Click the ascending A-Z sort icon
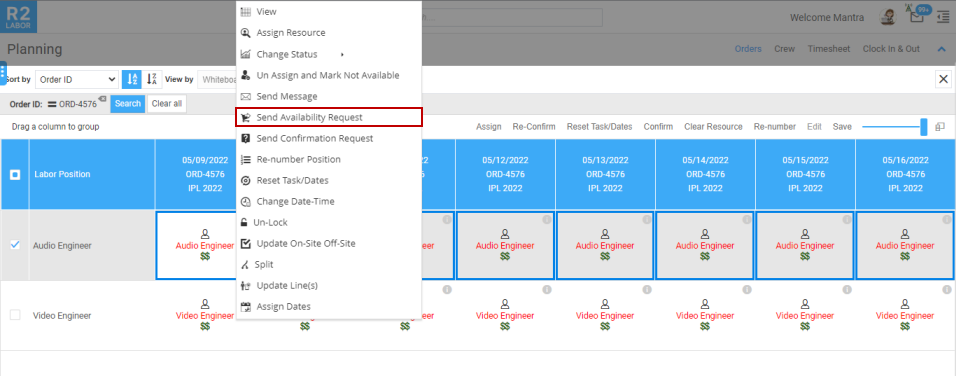This screenshot has width=956, height=376. click(x=131, y=79)
